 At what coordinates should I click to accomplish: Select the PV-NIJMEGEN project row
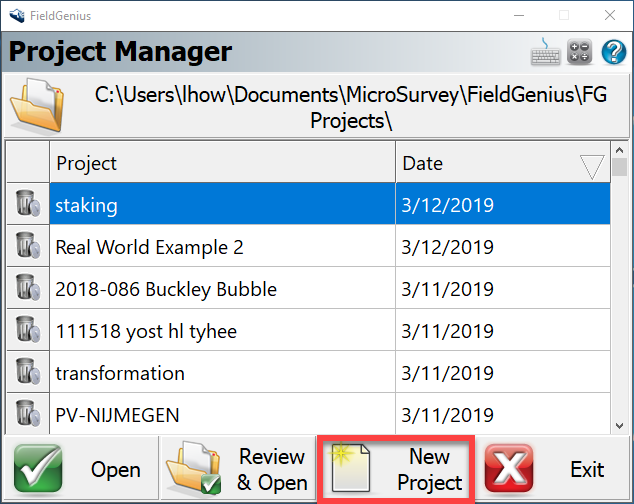[x=222, y=412]
